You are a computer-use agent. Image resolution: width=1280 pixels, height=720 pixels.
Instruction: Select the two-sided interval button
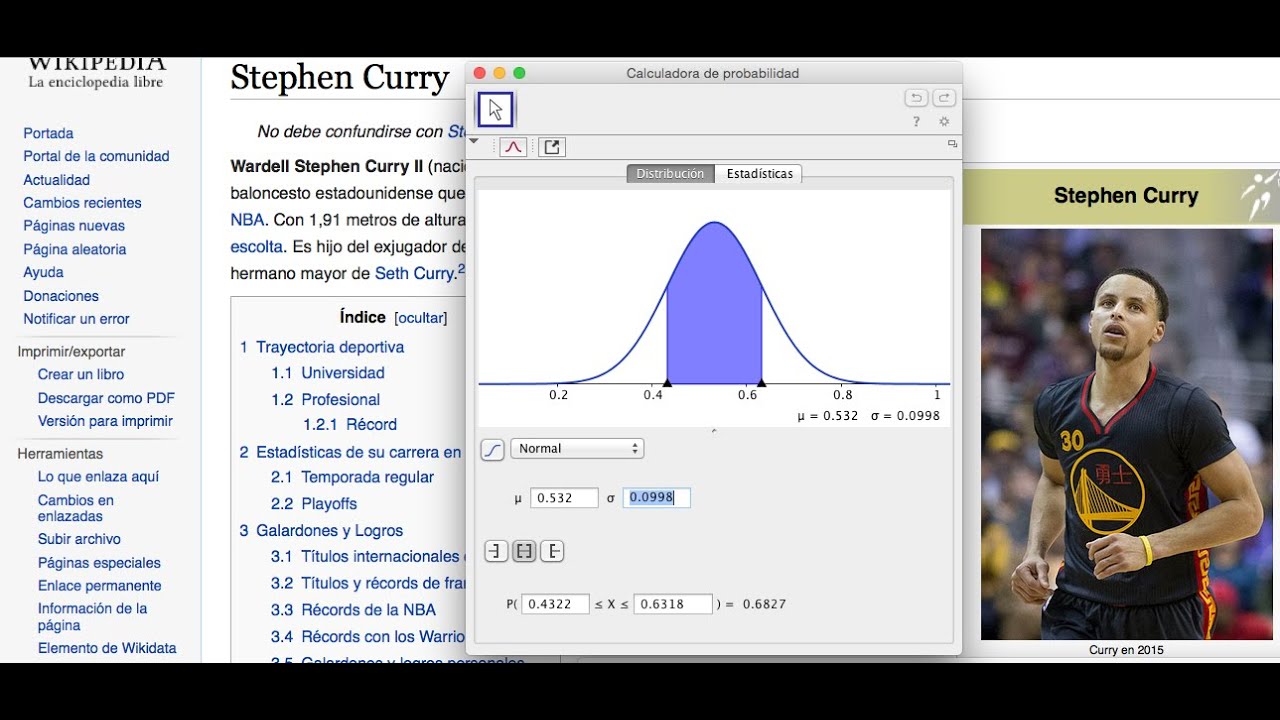tap(524, 551)
